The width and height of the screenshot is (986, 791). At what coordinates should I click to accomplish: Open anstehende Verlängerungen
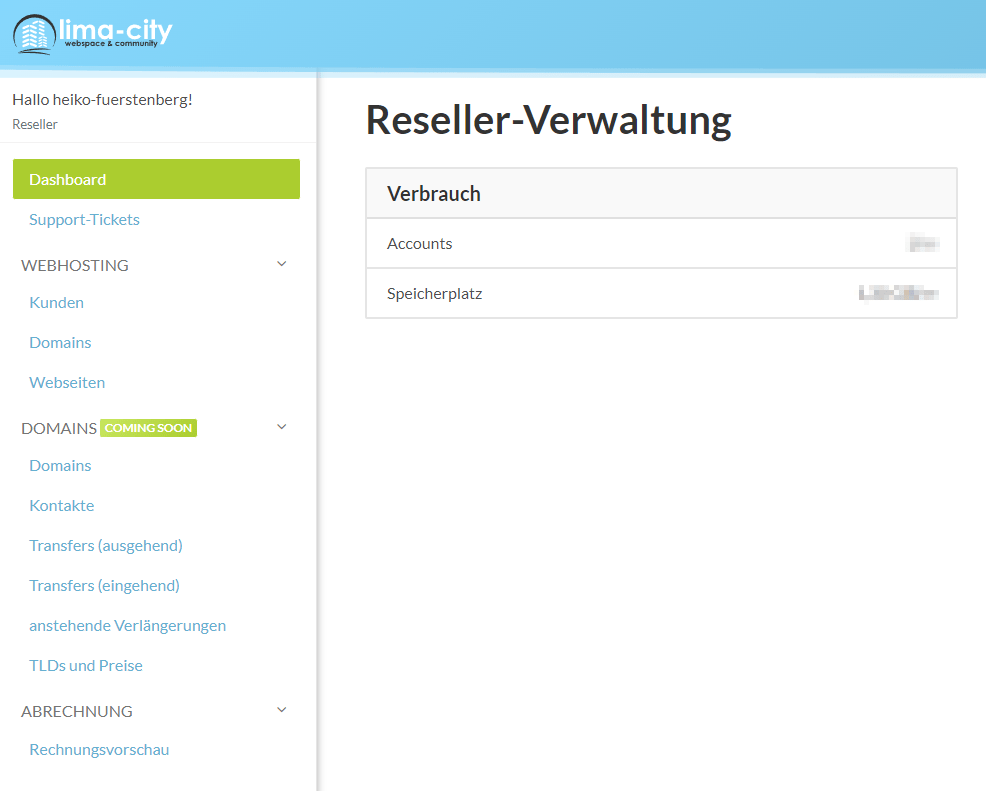(x=127, y=625)
